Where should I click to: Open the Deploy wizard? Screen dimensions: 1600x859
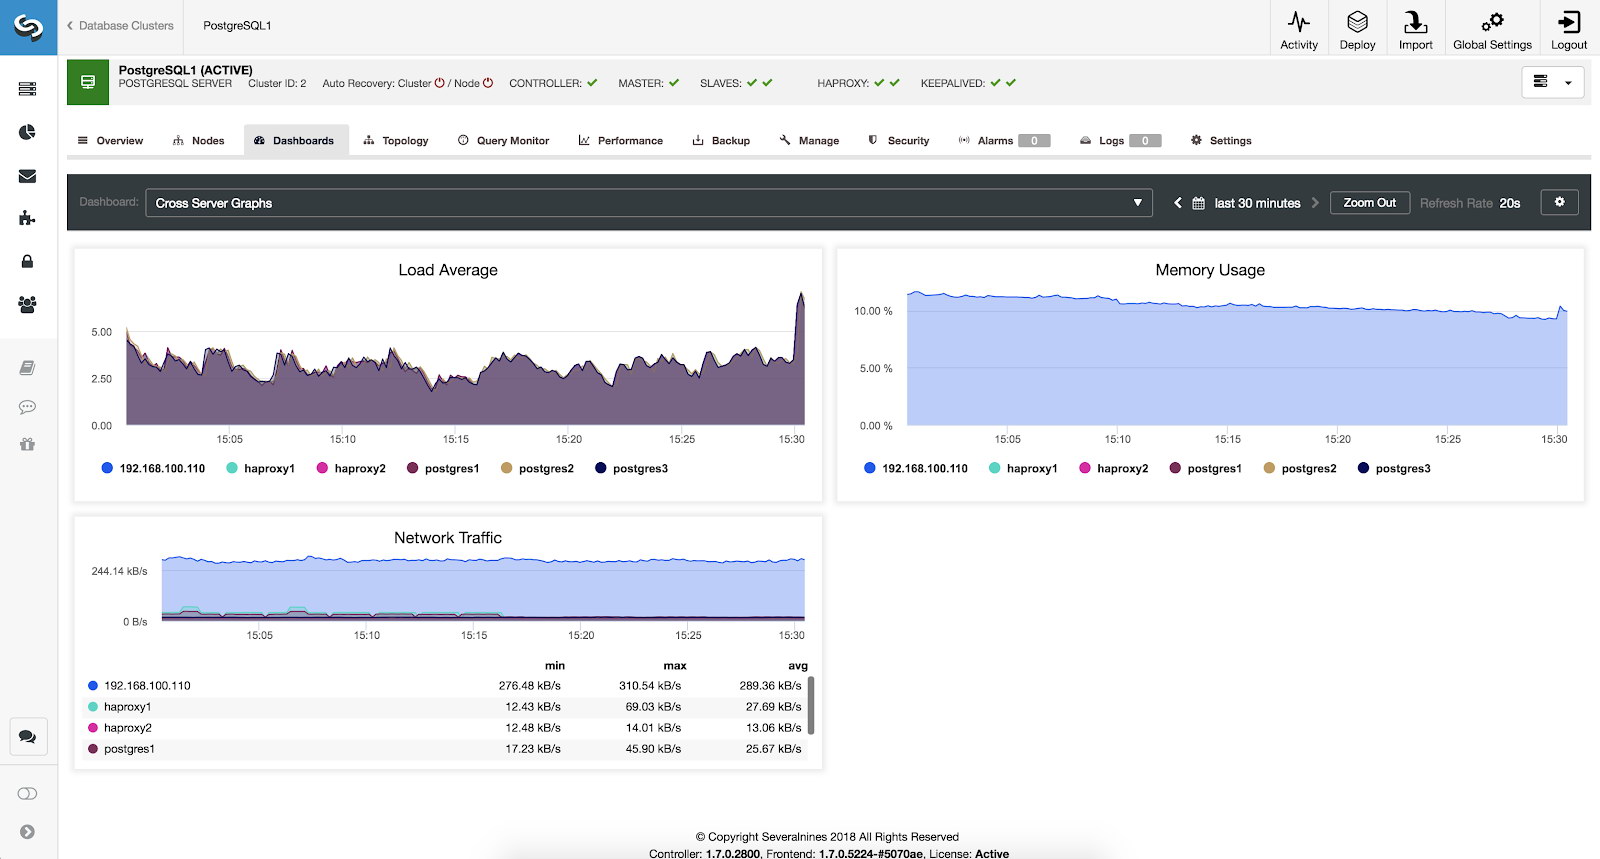(1357, 30)
